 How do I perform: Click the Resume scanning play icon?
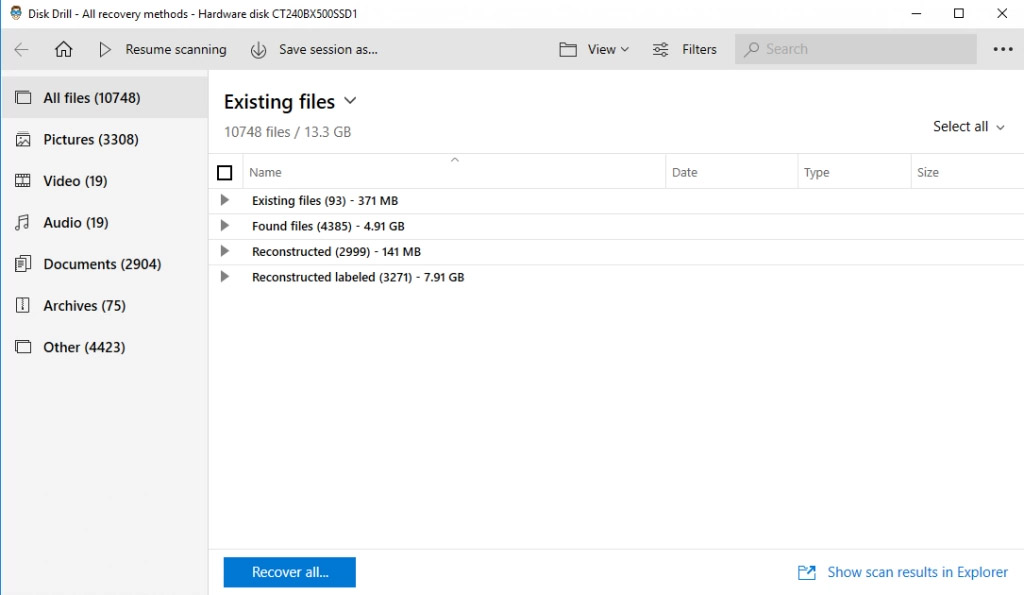tap(104, 50)
